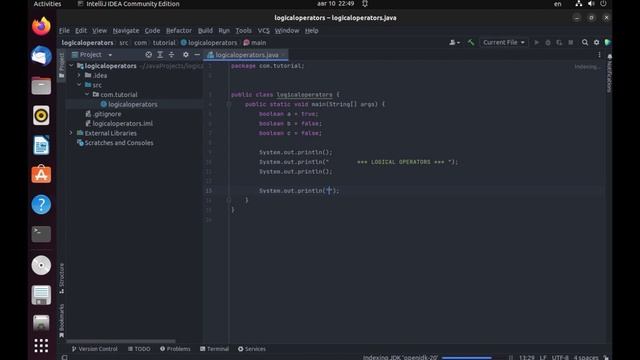Open Current File run configuration dropdown

[x=504, y=42]
